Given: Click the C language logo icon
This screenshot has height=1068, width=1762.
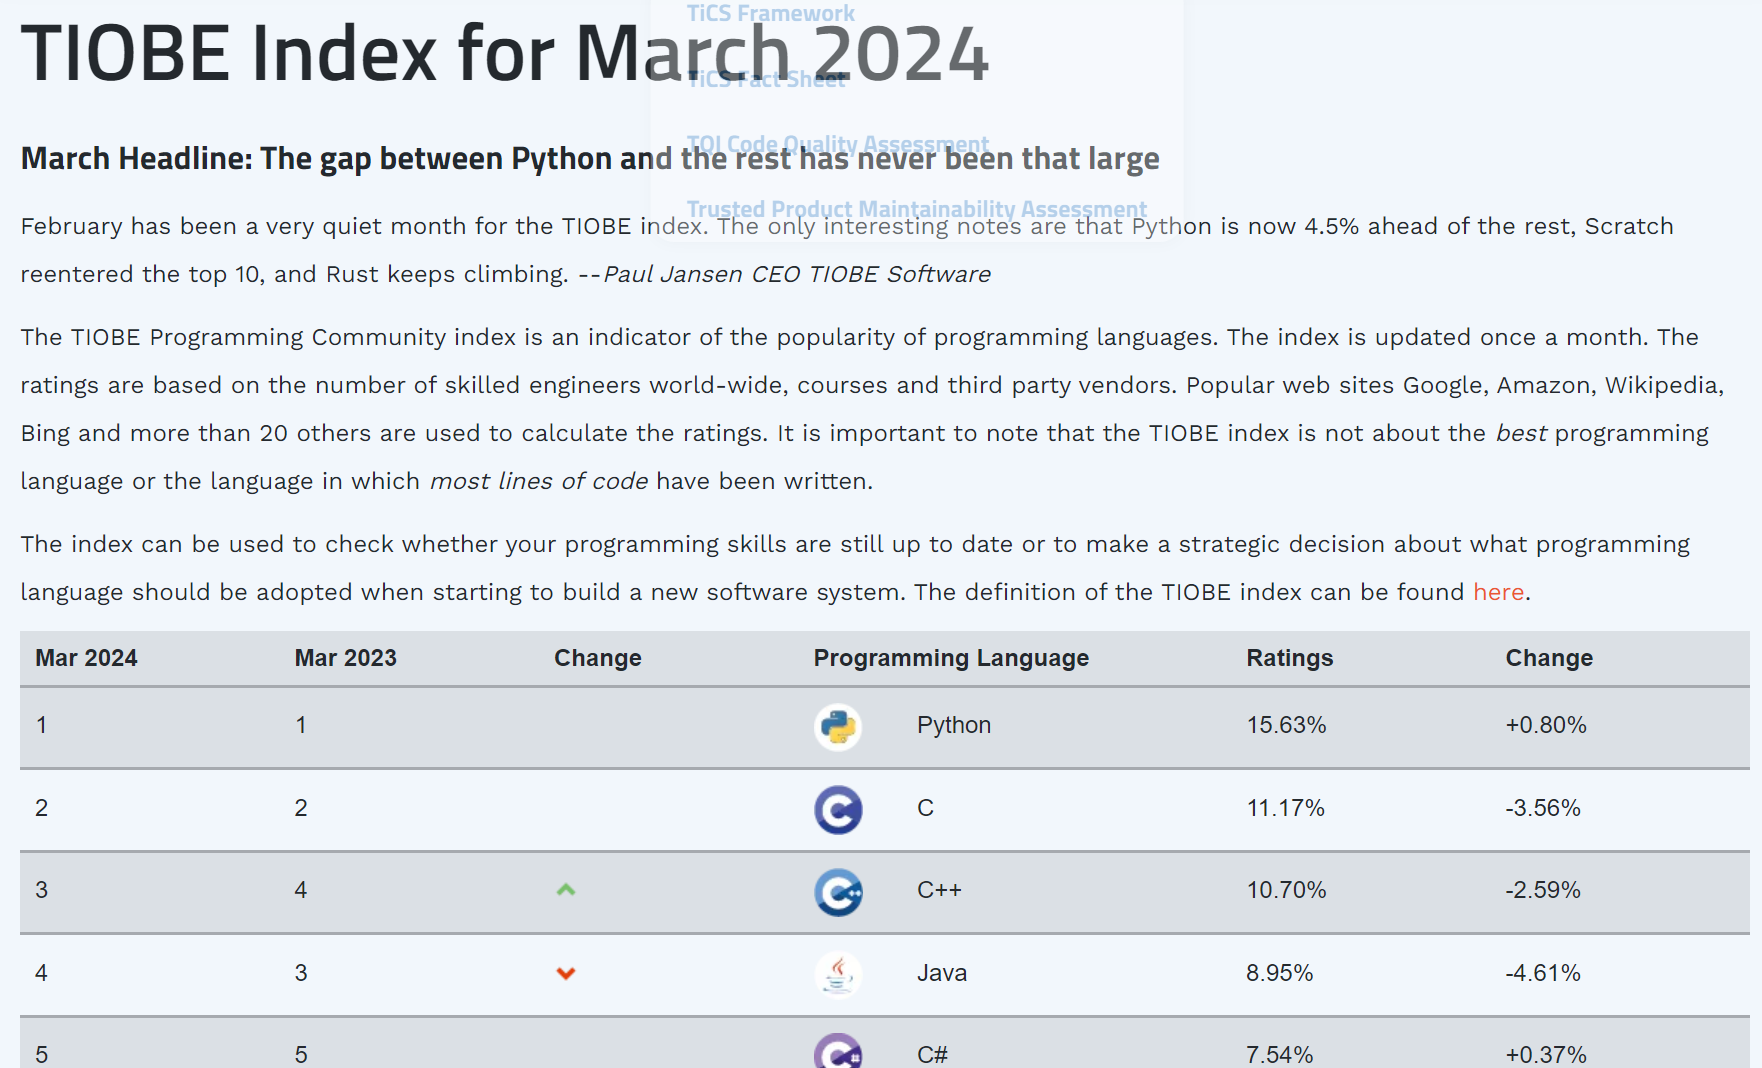Looking at the screenshot, I should [838, 809].
